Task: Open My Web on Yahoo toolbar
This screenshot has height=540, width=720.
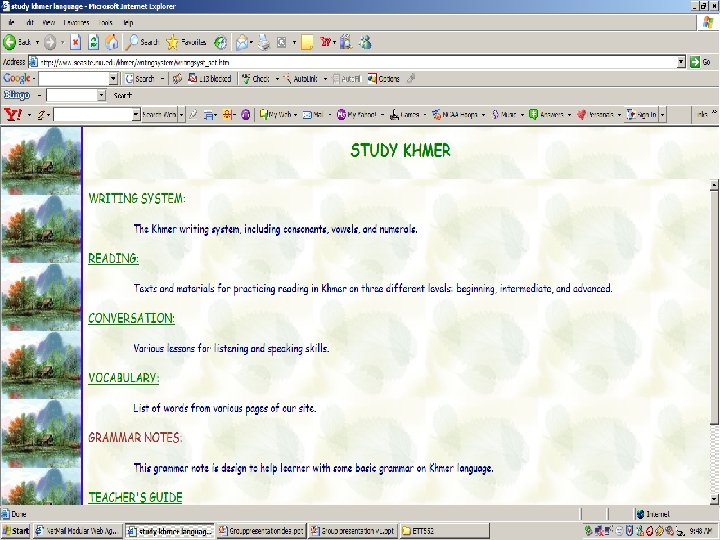Action: click(276, 115)
